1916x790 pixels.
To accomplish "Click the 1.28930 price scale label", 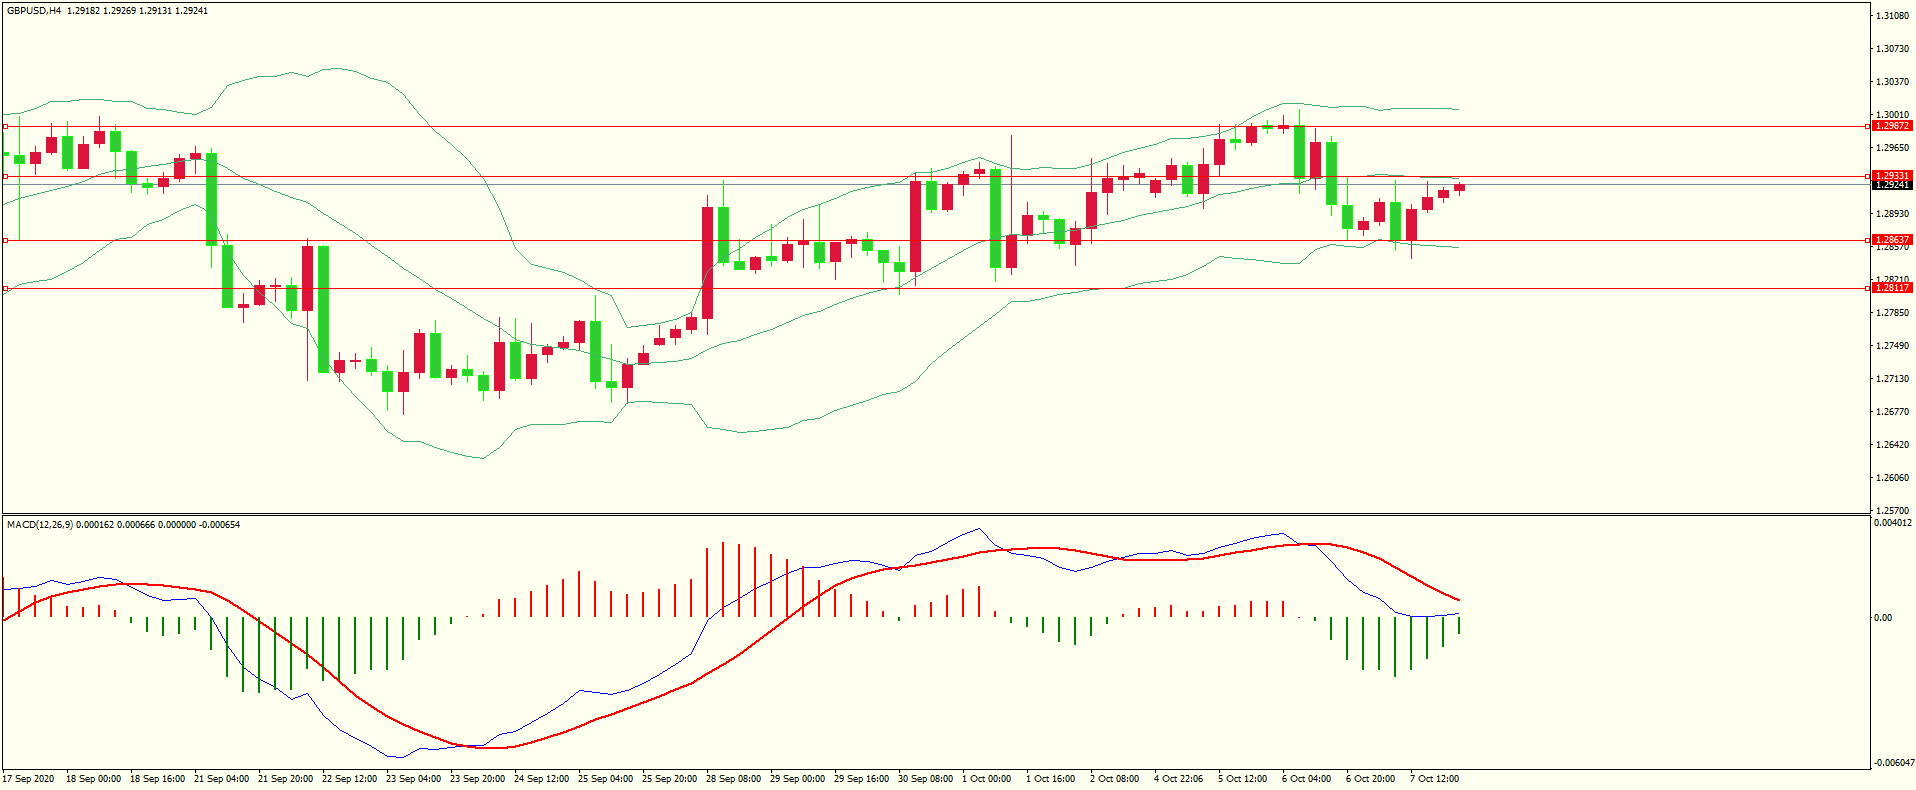I will coord(1892,214).
